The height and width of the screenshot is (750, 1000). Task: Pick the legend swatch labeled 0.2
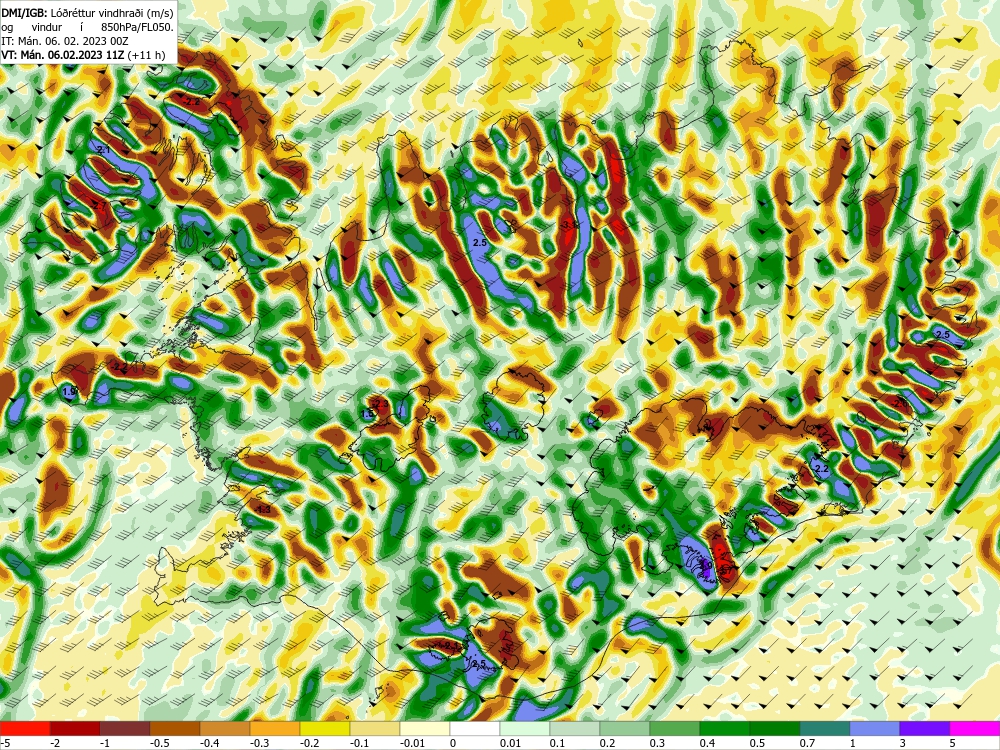[625, 728]
